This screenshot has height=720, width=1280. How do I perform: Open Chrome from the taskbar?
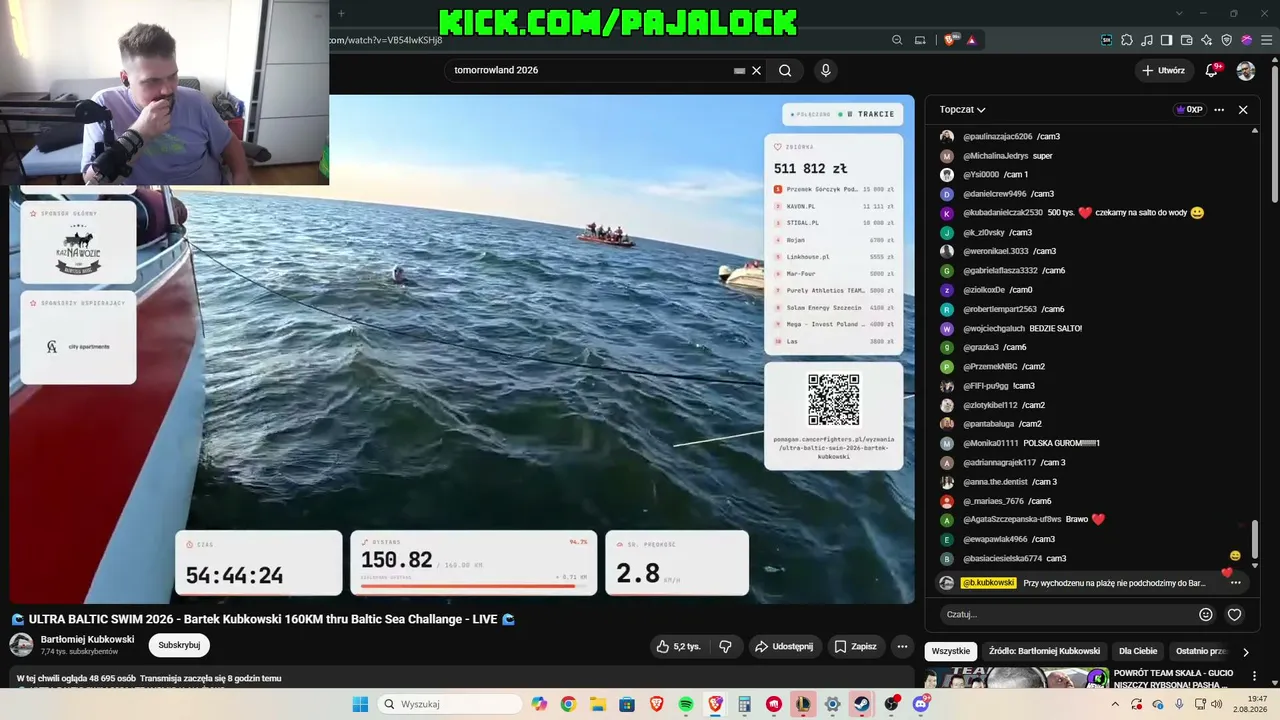point(568,704)
